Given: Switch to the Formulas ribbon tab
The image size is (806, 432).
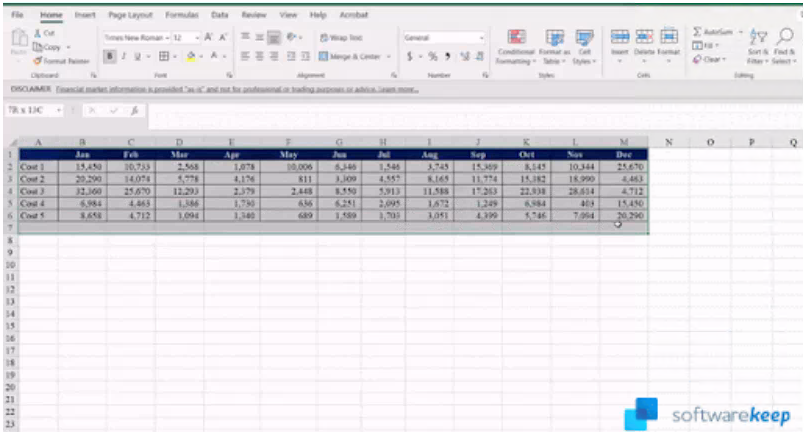Looking at the screenshot, I should pyautogui.click(x=184, y=16).
